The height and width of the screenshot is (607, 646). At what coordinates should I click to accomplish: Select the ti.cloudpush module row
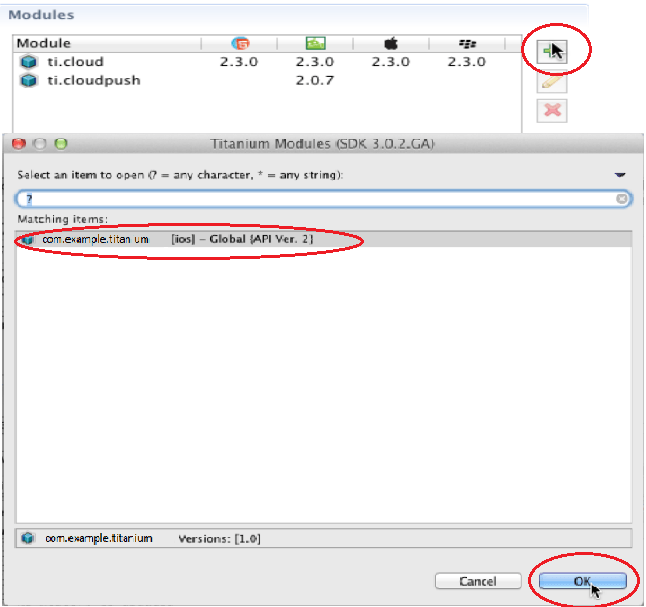click(x=267, y=80)
